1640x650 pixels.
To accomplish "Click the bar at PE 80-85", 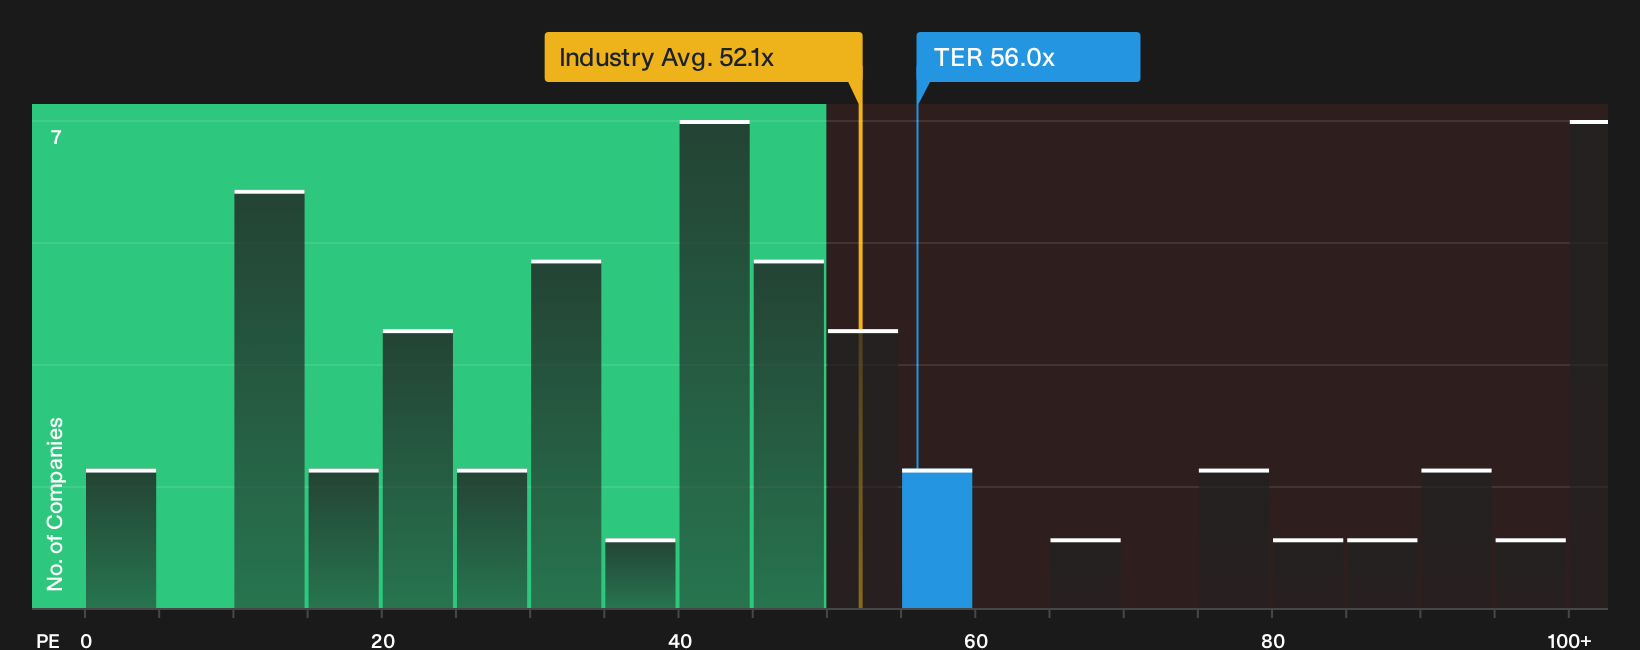I will (1308, 574).
